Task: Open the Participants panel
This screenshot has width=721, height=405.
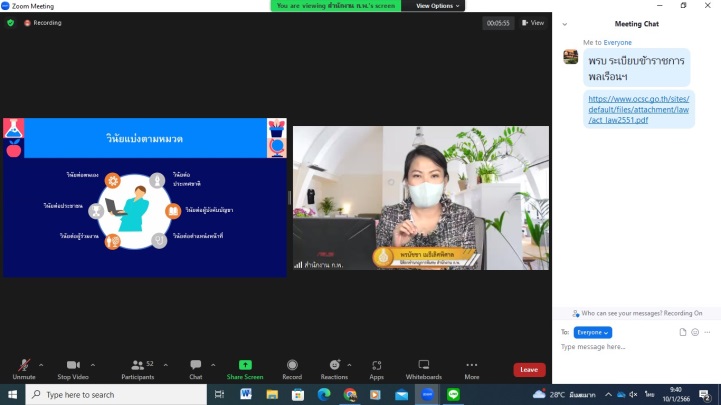Action: click(x=137, y=370)
